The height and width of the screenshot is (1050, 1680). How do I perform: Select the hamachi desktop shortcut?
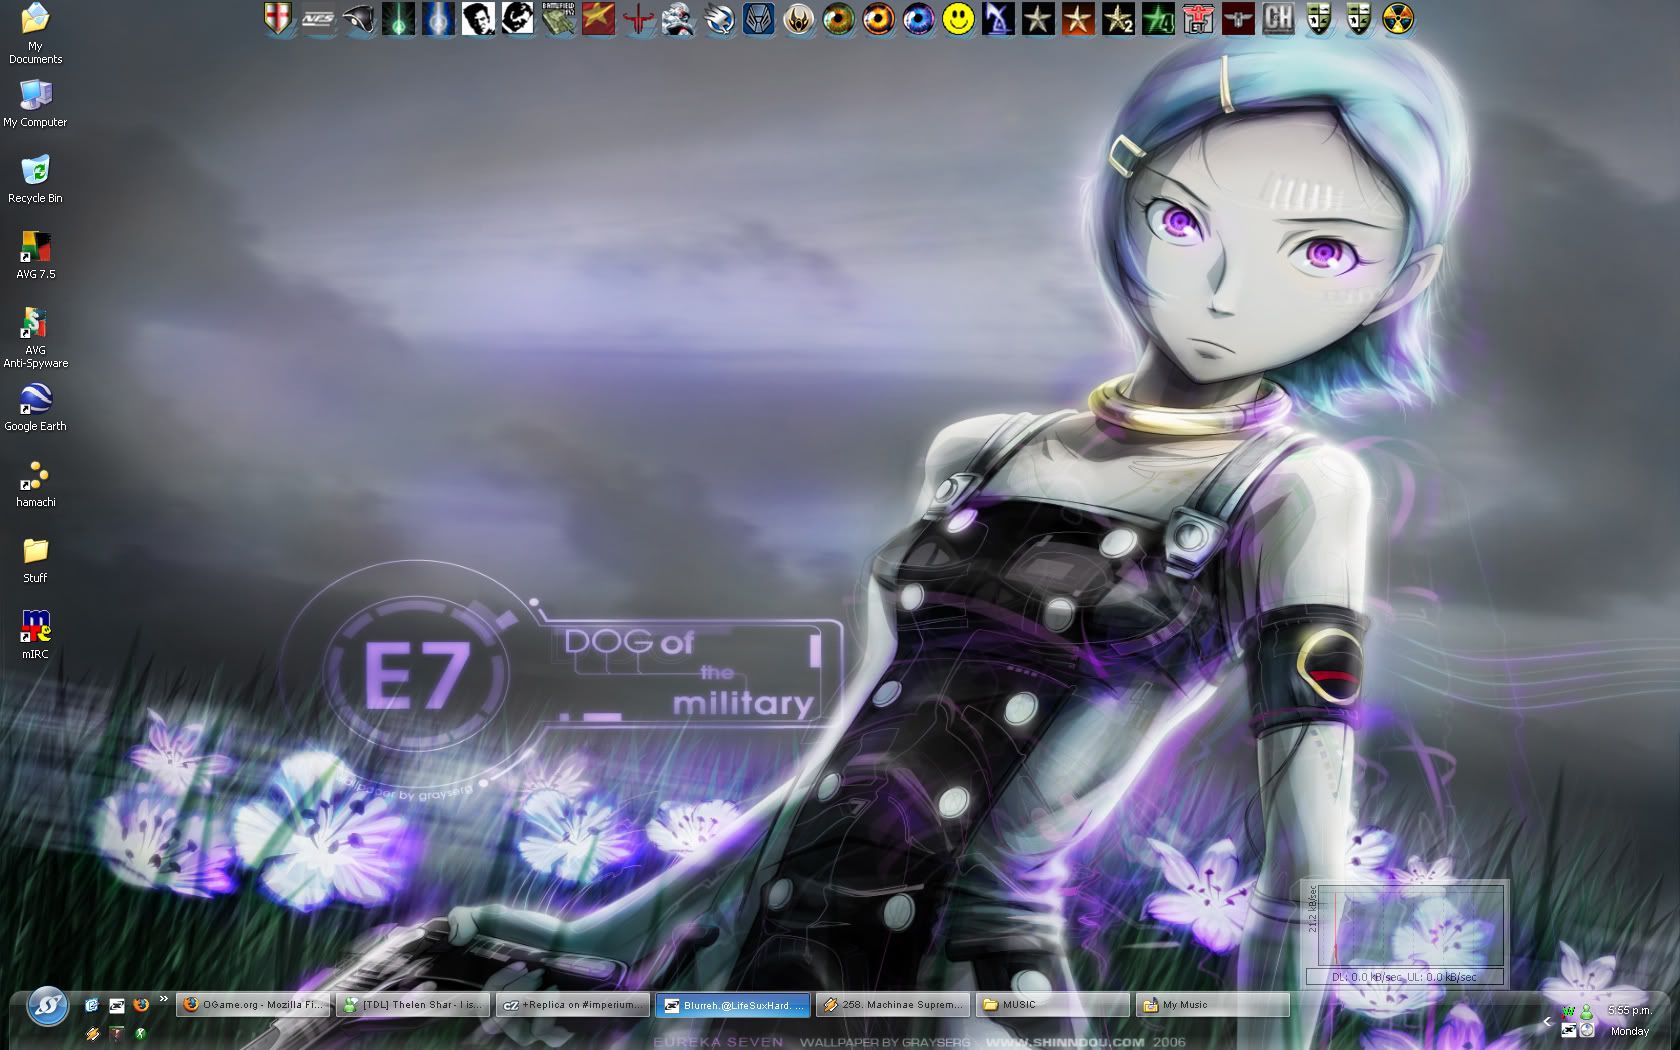35,484
